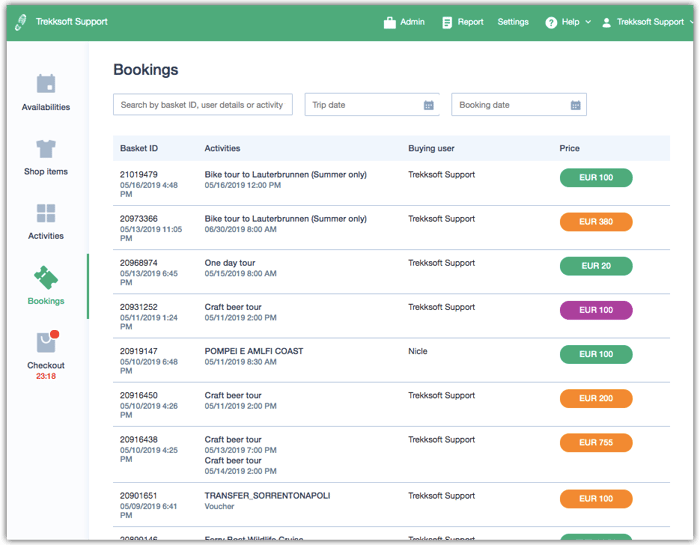Click the orange EUR 755 price badge

click(x=596, y=442)
